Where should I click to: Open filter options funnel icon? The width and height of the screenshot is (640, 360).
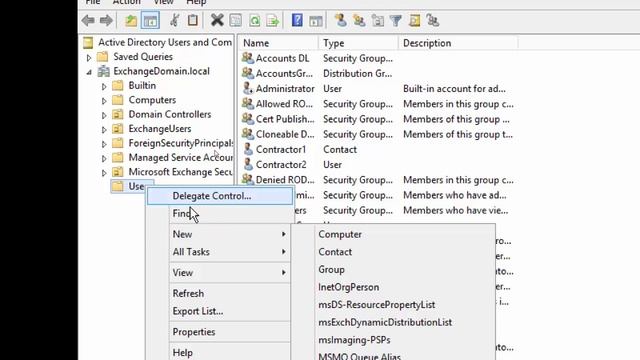pos(396,20)
